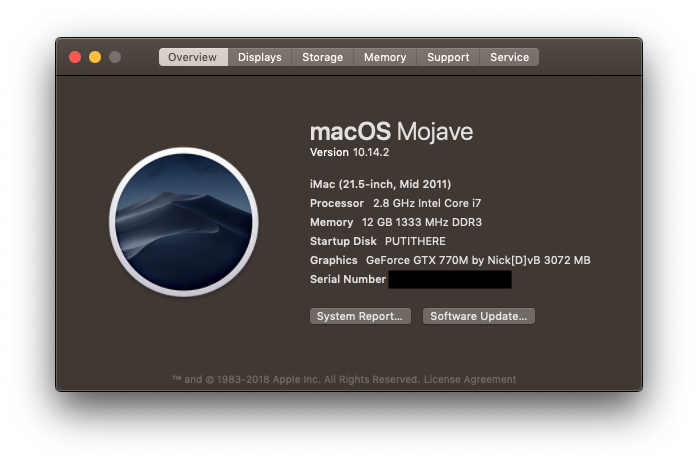Select the iMac (21.5-inch, Mid 2011) text

tap(381, 184)
